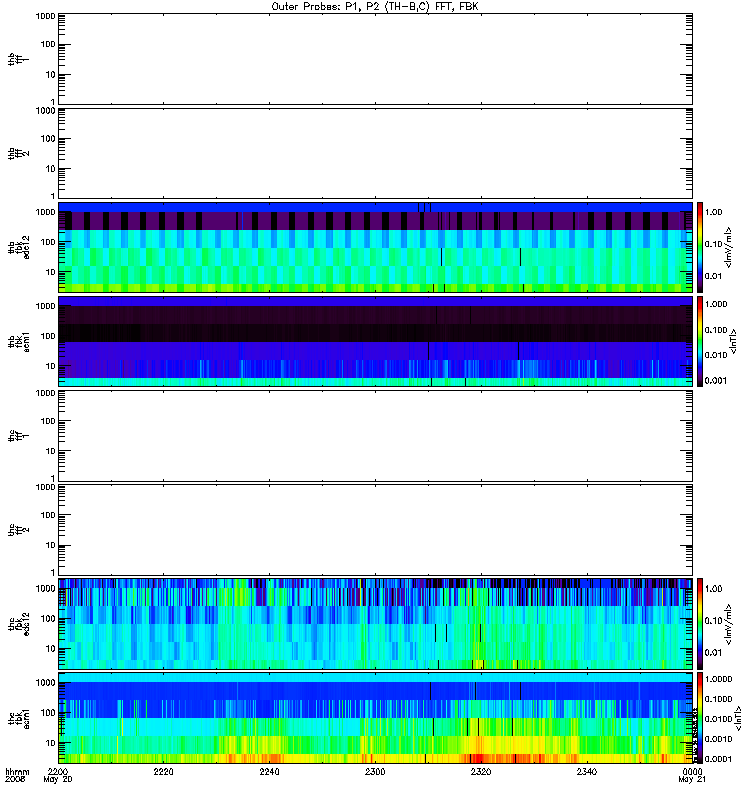The width and height of the screenshot is (750, 800).
Task: Click the "0.010" color bar tick label
Action: (716, 355)
